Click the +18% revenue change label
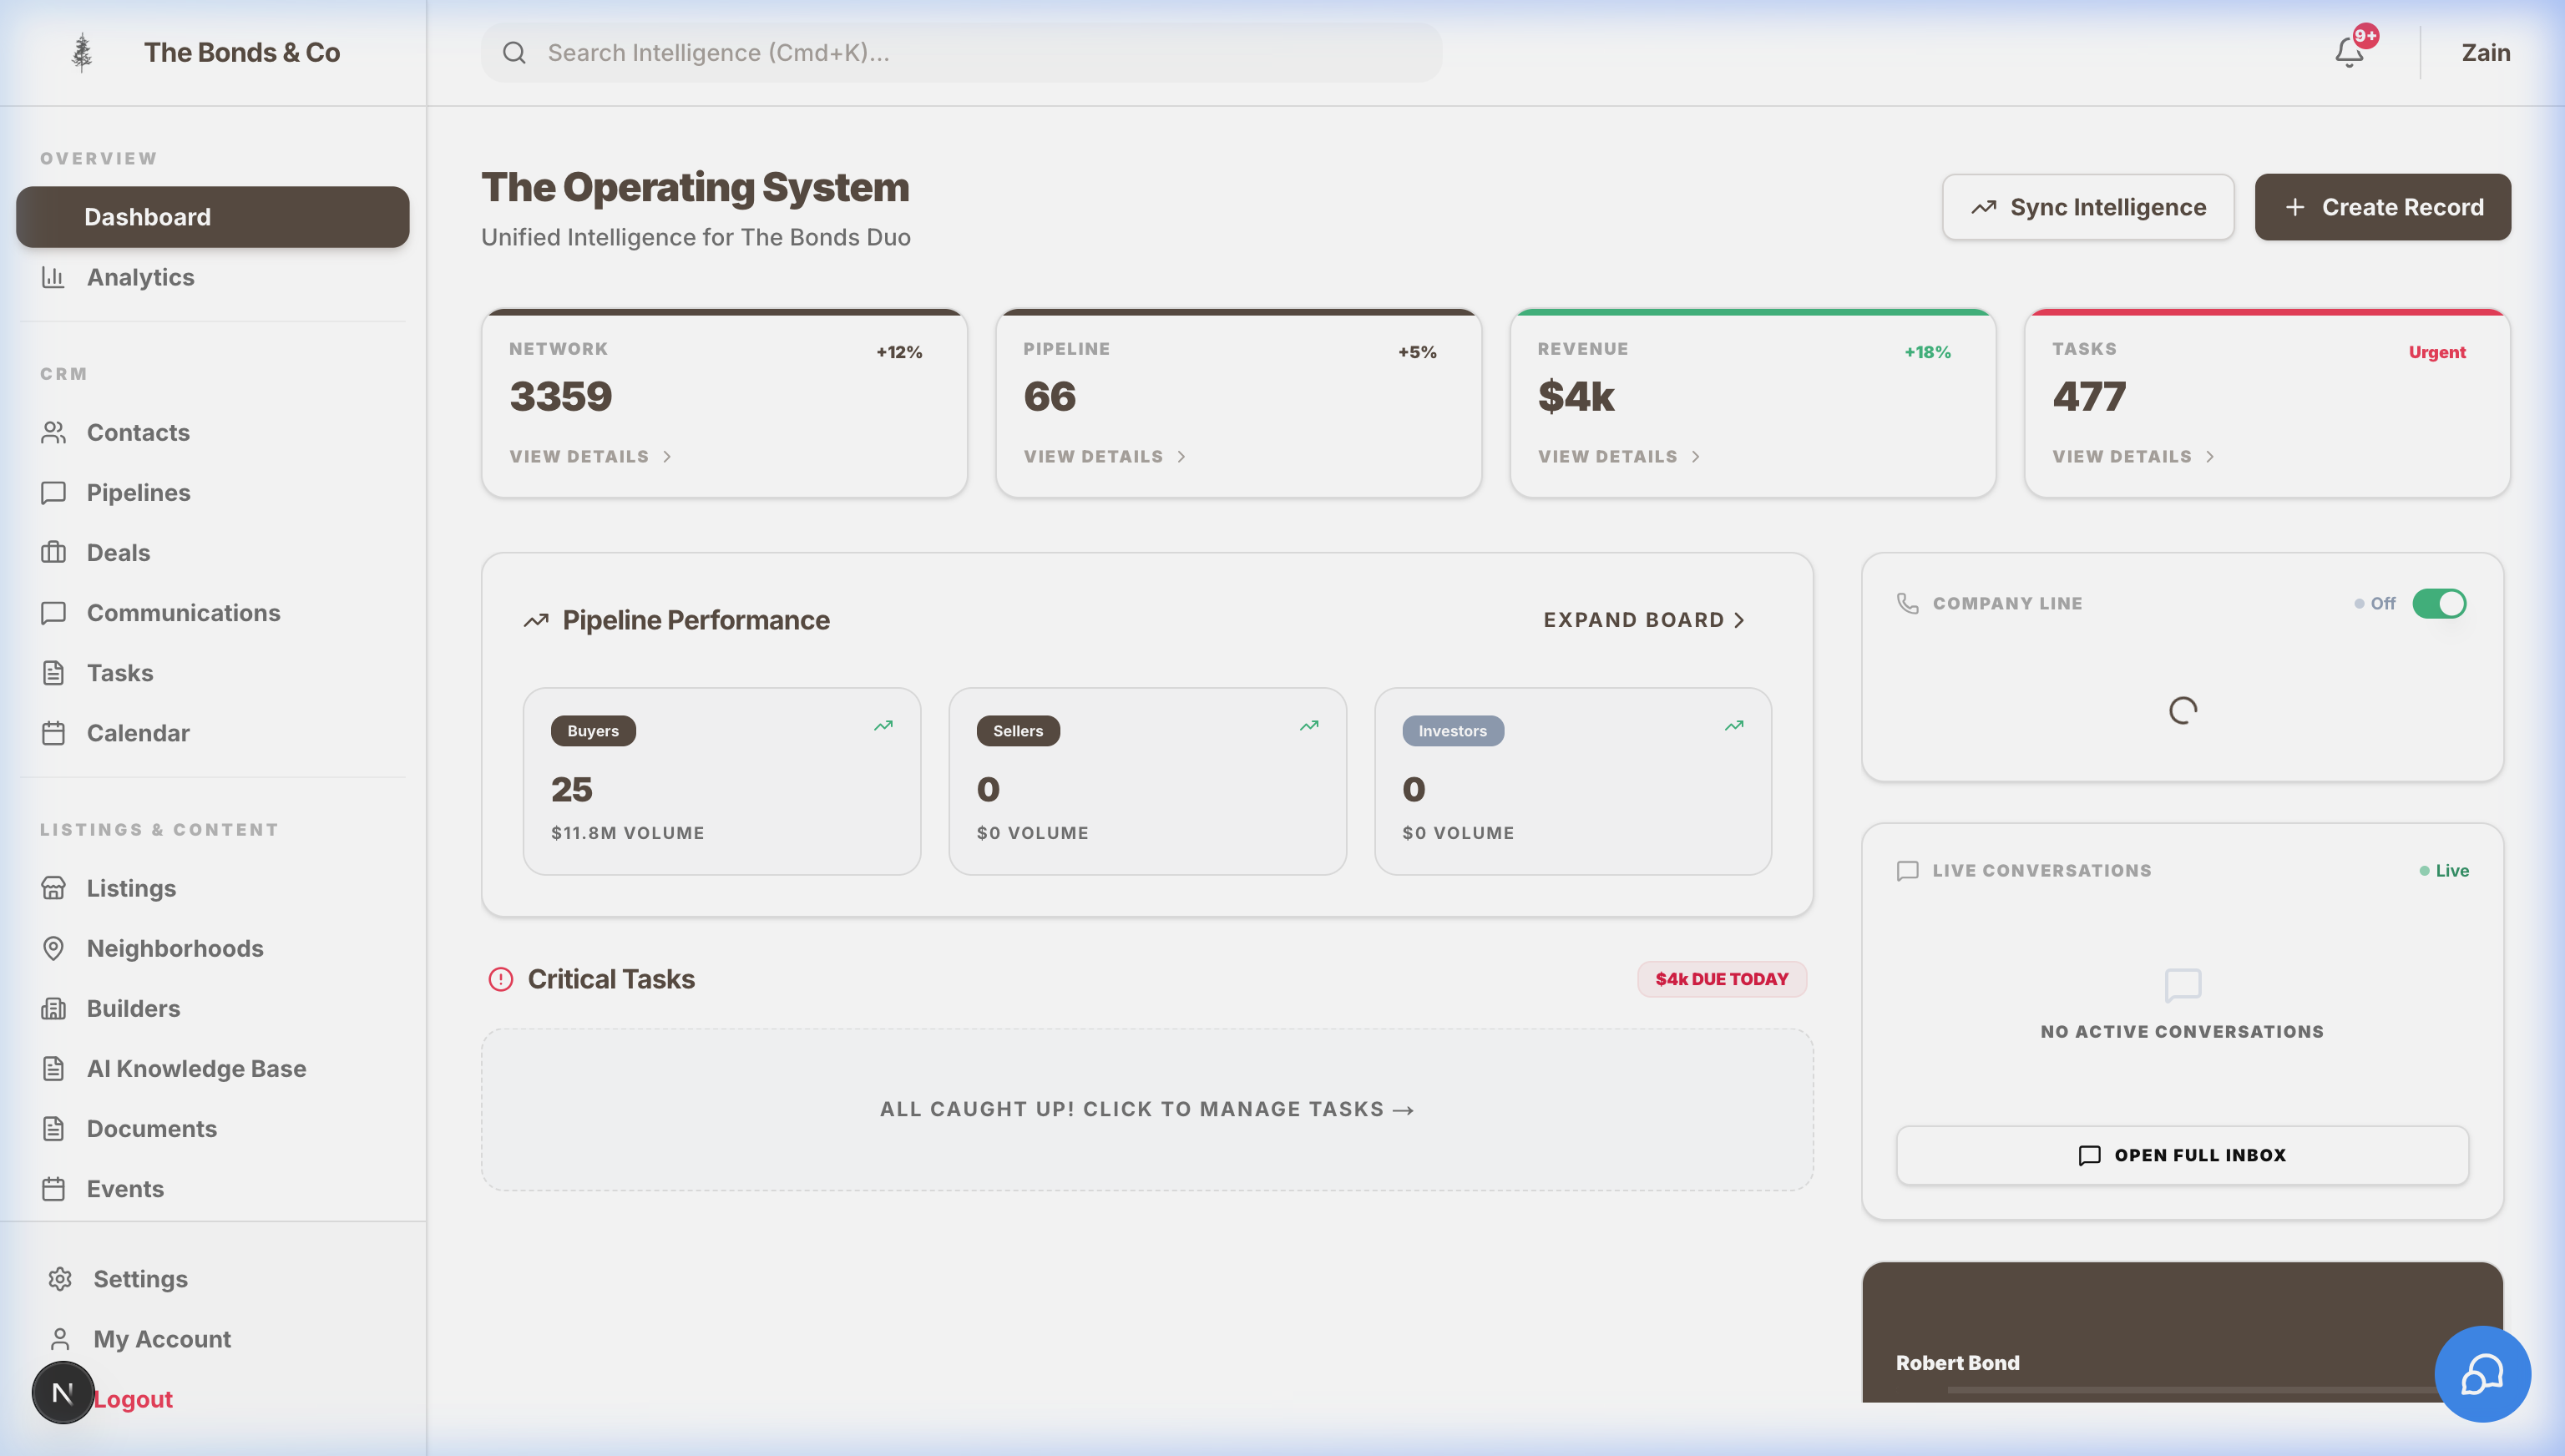This screenshot has height=1456, width=2565. (x=1927, y=352)
